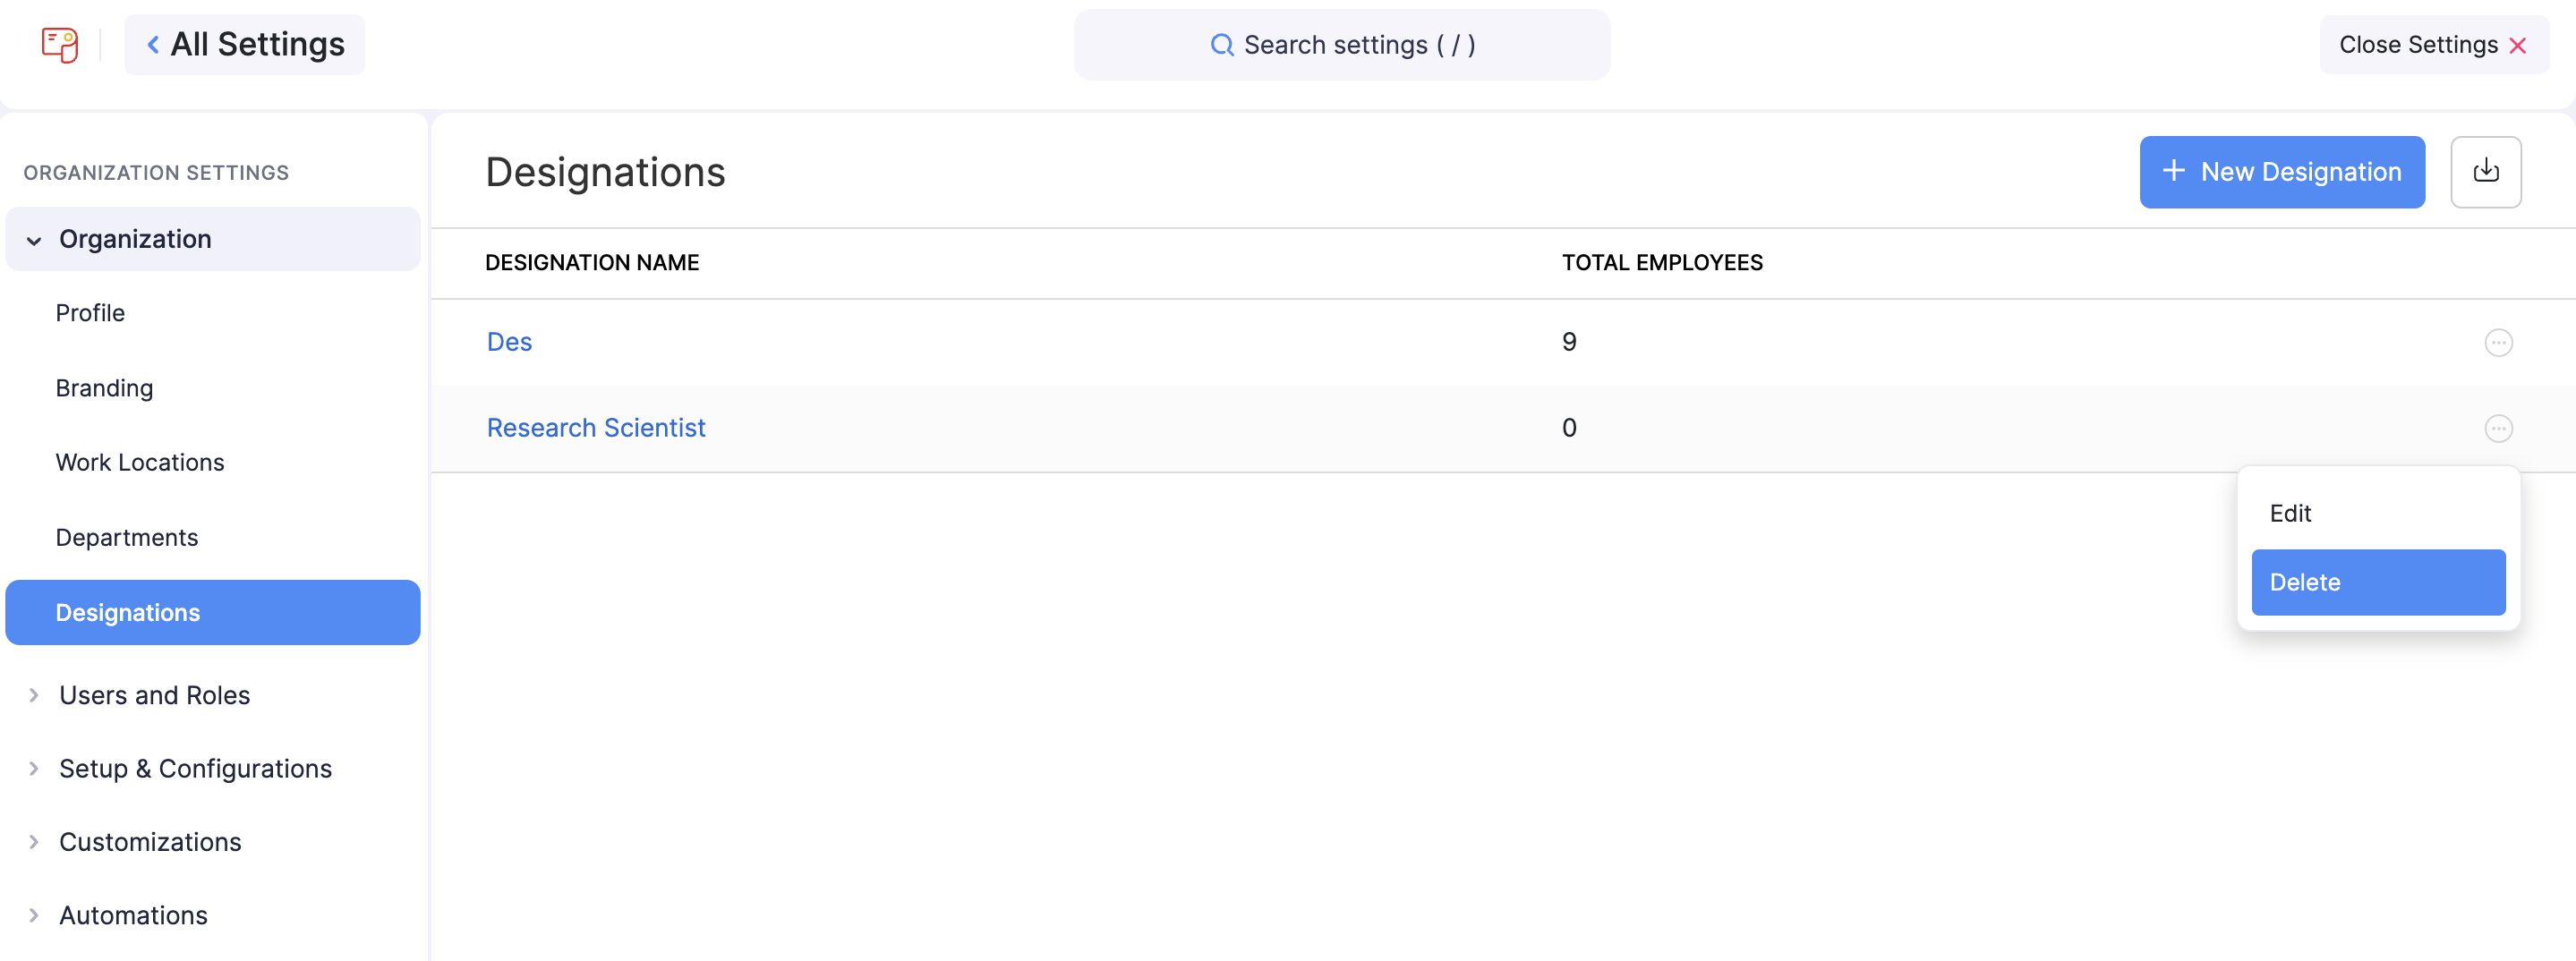Click the red X close icon
Image resolution: width=2576 pixels, height=961 pixels.
2517,46
